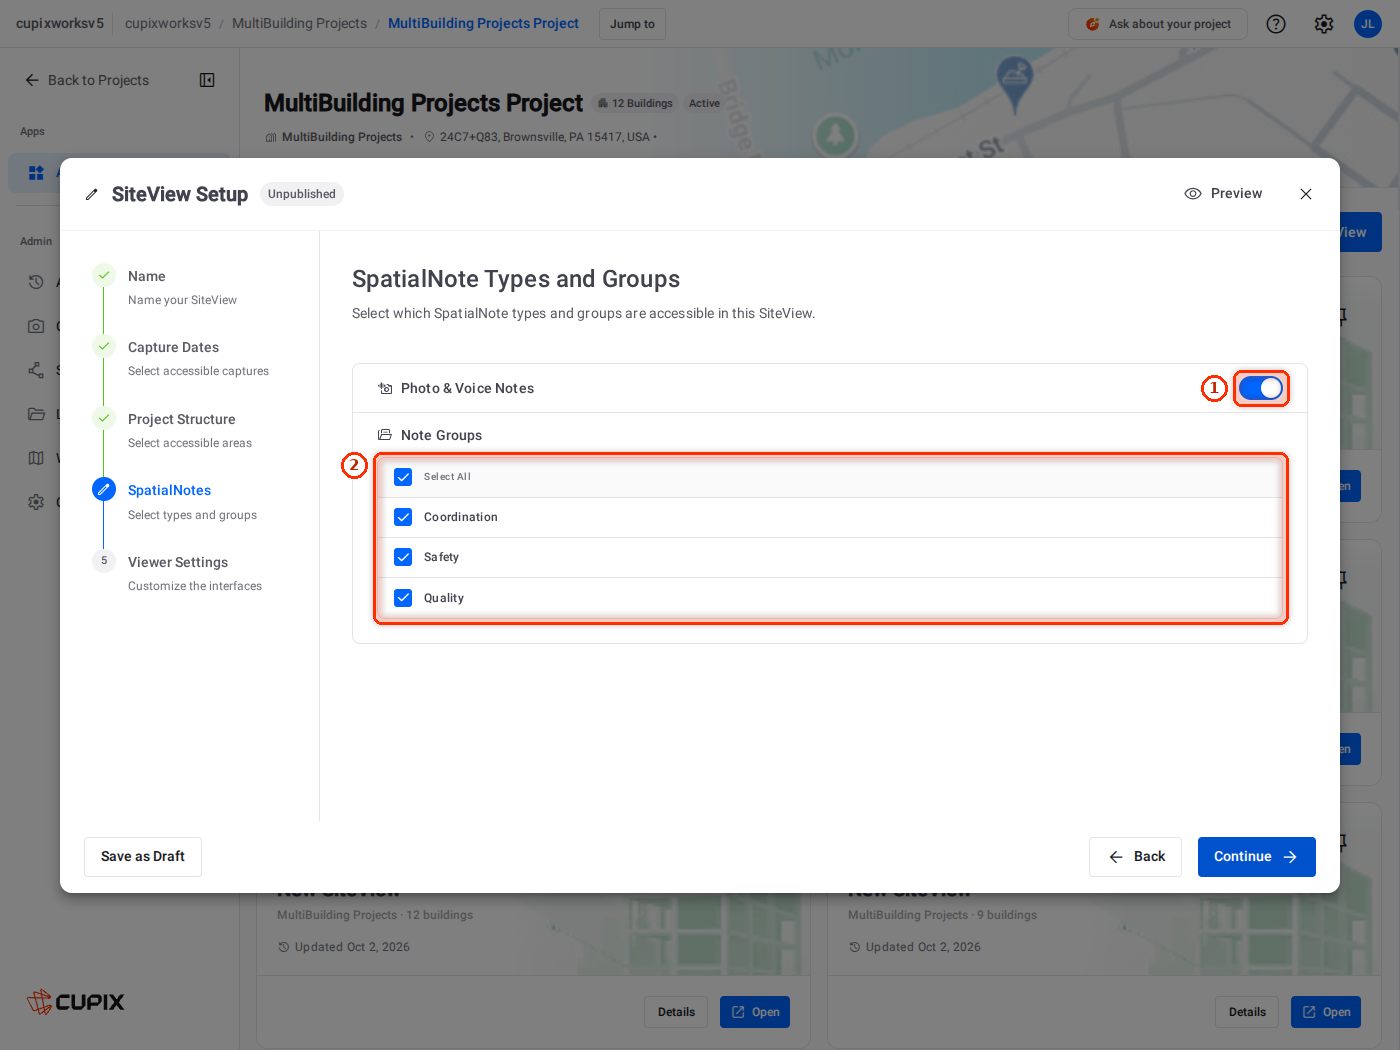Open the SiteView Preview

coord(1223,194)
